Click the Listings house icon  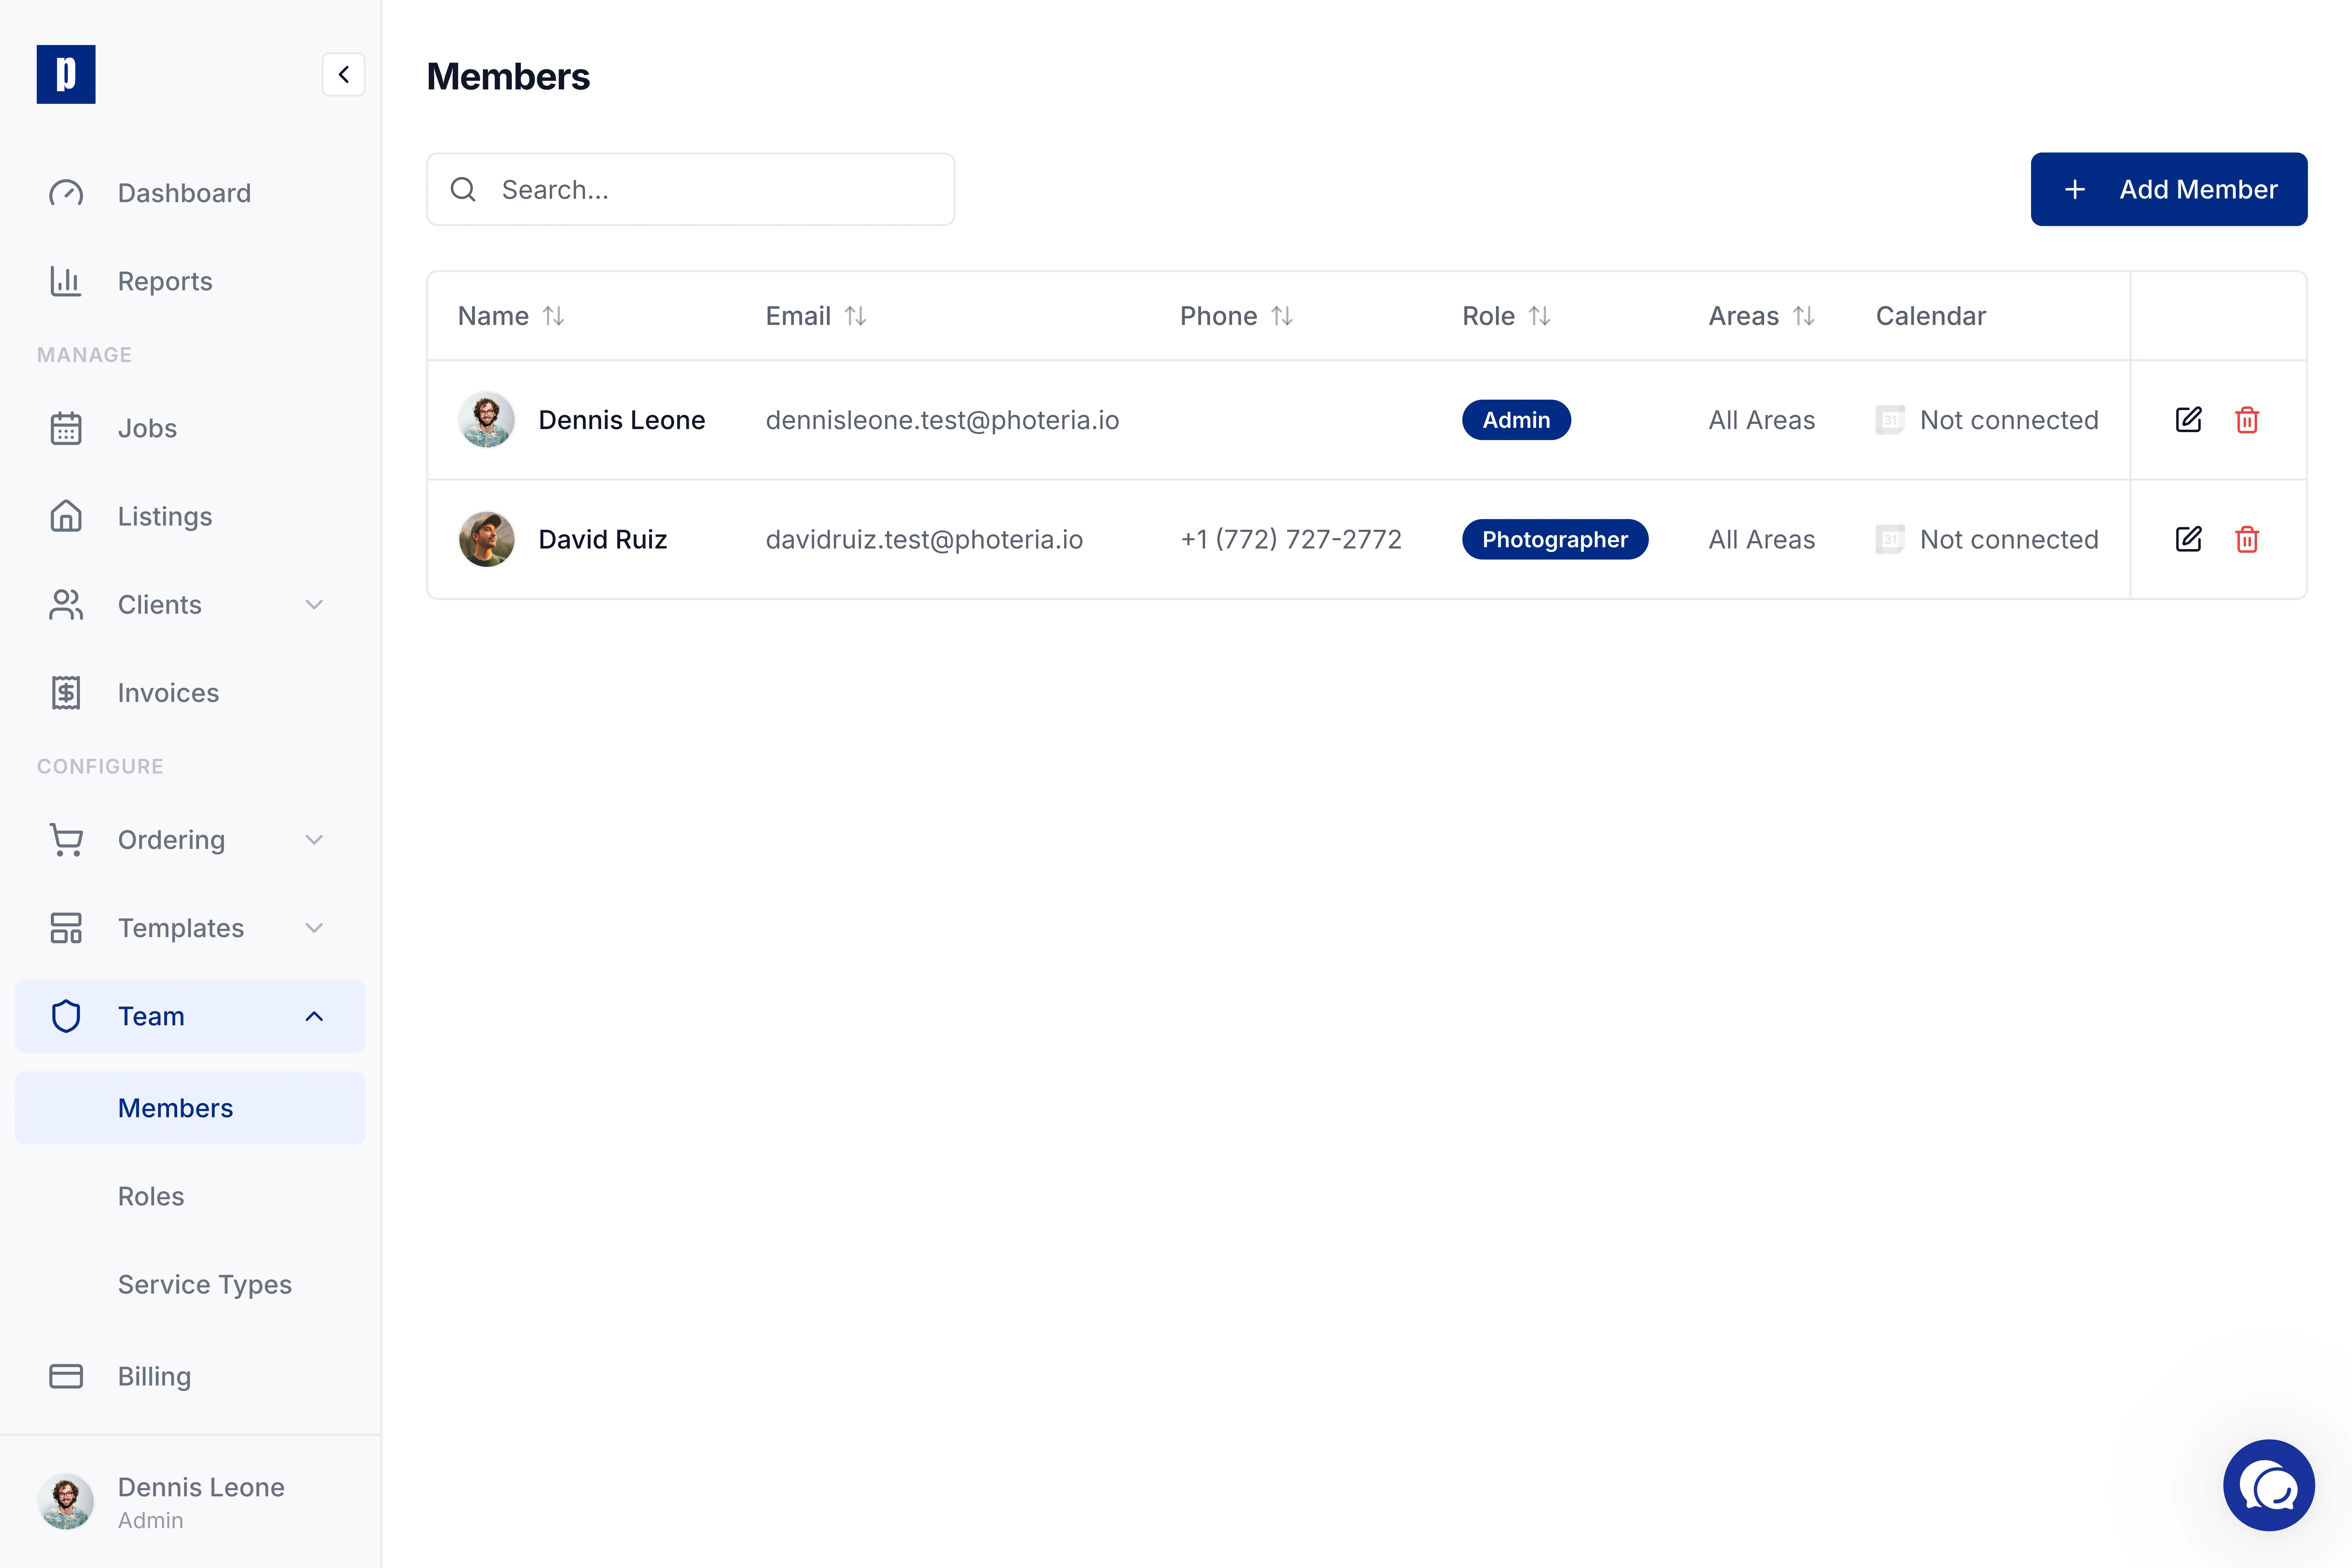[x=66, y=516]
